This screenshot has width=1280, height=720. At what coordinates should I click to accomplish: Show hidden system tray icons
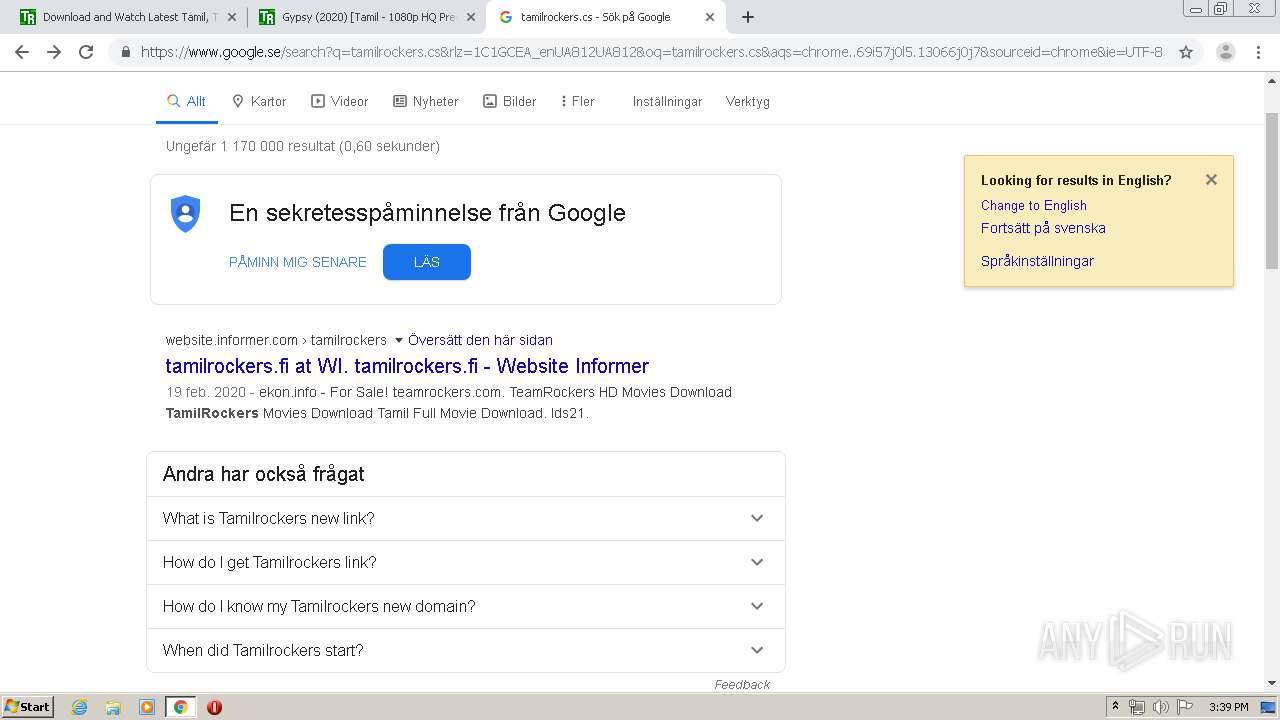(1116, 707)
